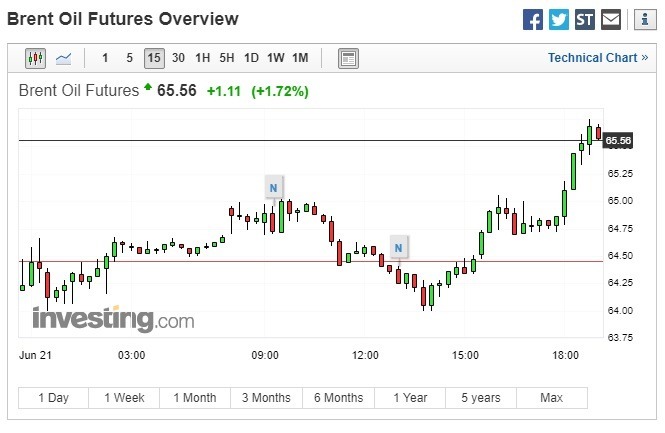This screenshot has width=665, height=433.
Task: Show the 1 Month range
Action: [x=195, y=398]
